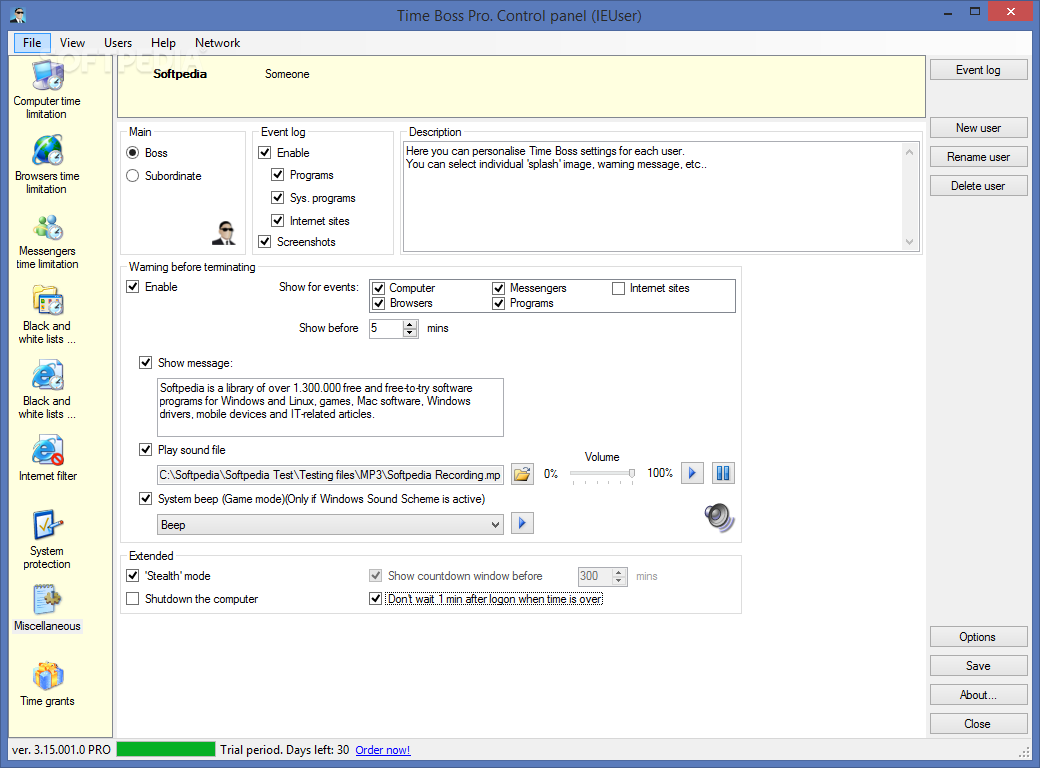
Task: Open the Help menu
Action: point(163,42)
